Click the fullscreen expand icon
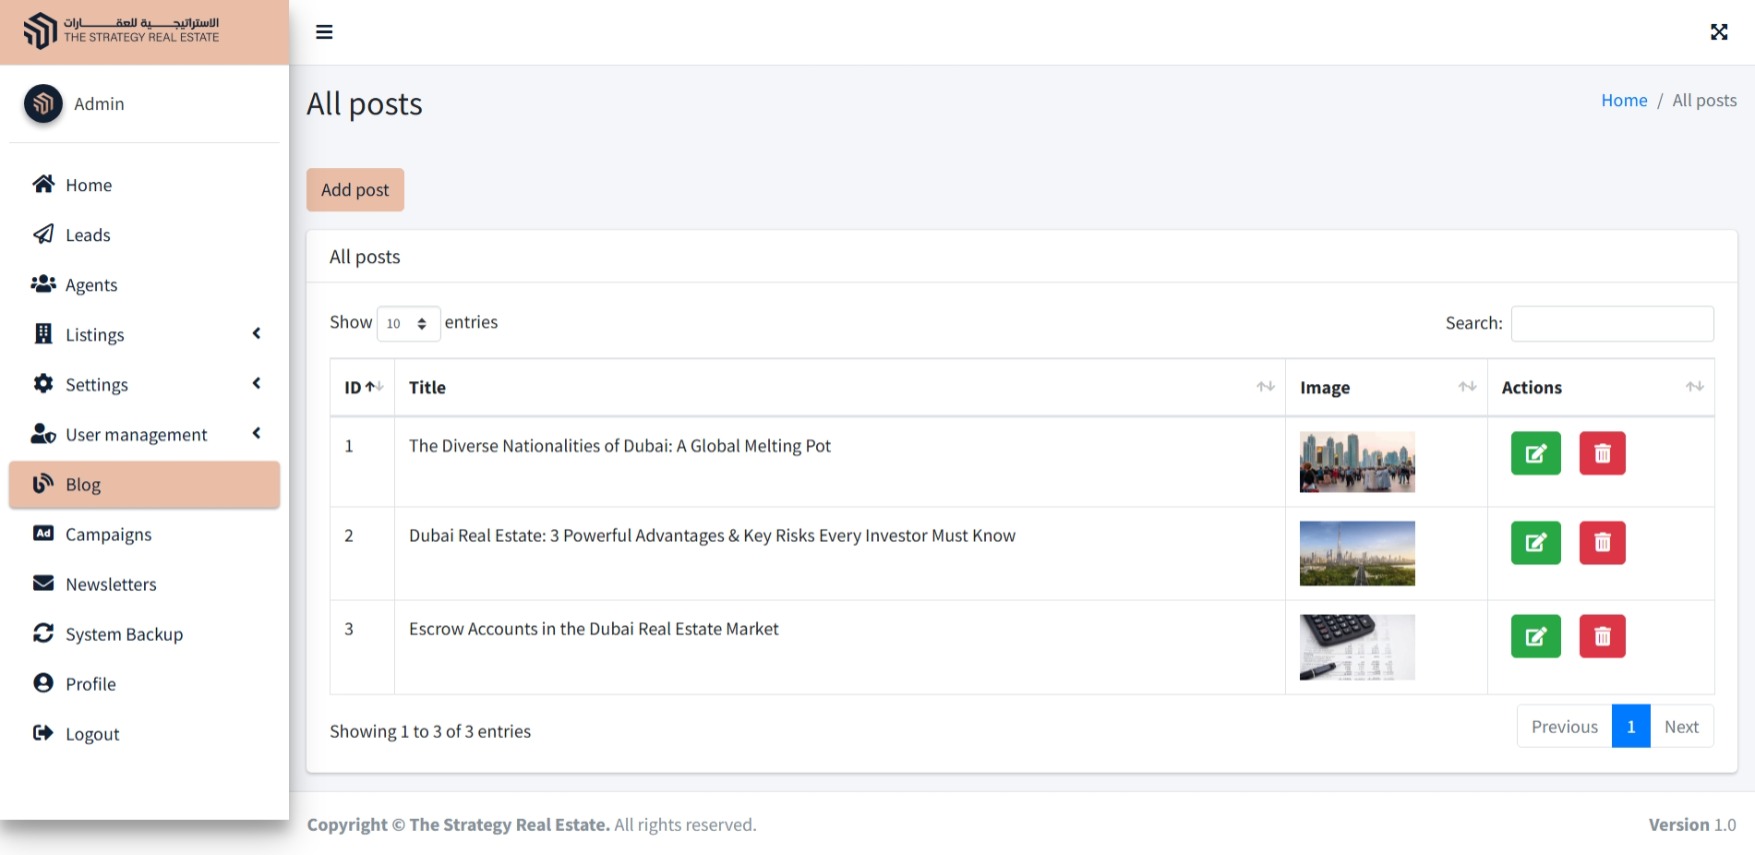 point(1718,32)
